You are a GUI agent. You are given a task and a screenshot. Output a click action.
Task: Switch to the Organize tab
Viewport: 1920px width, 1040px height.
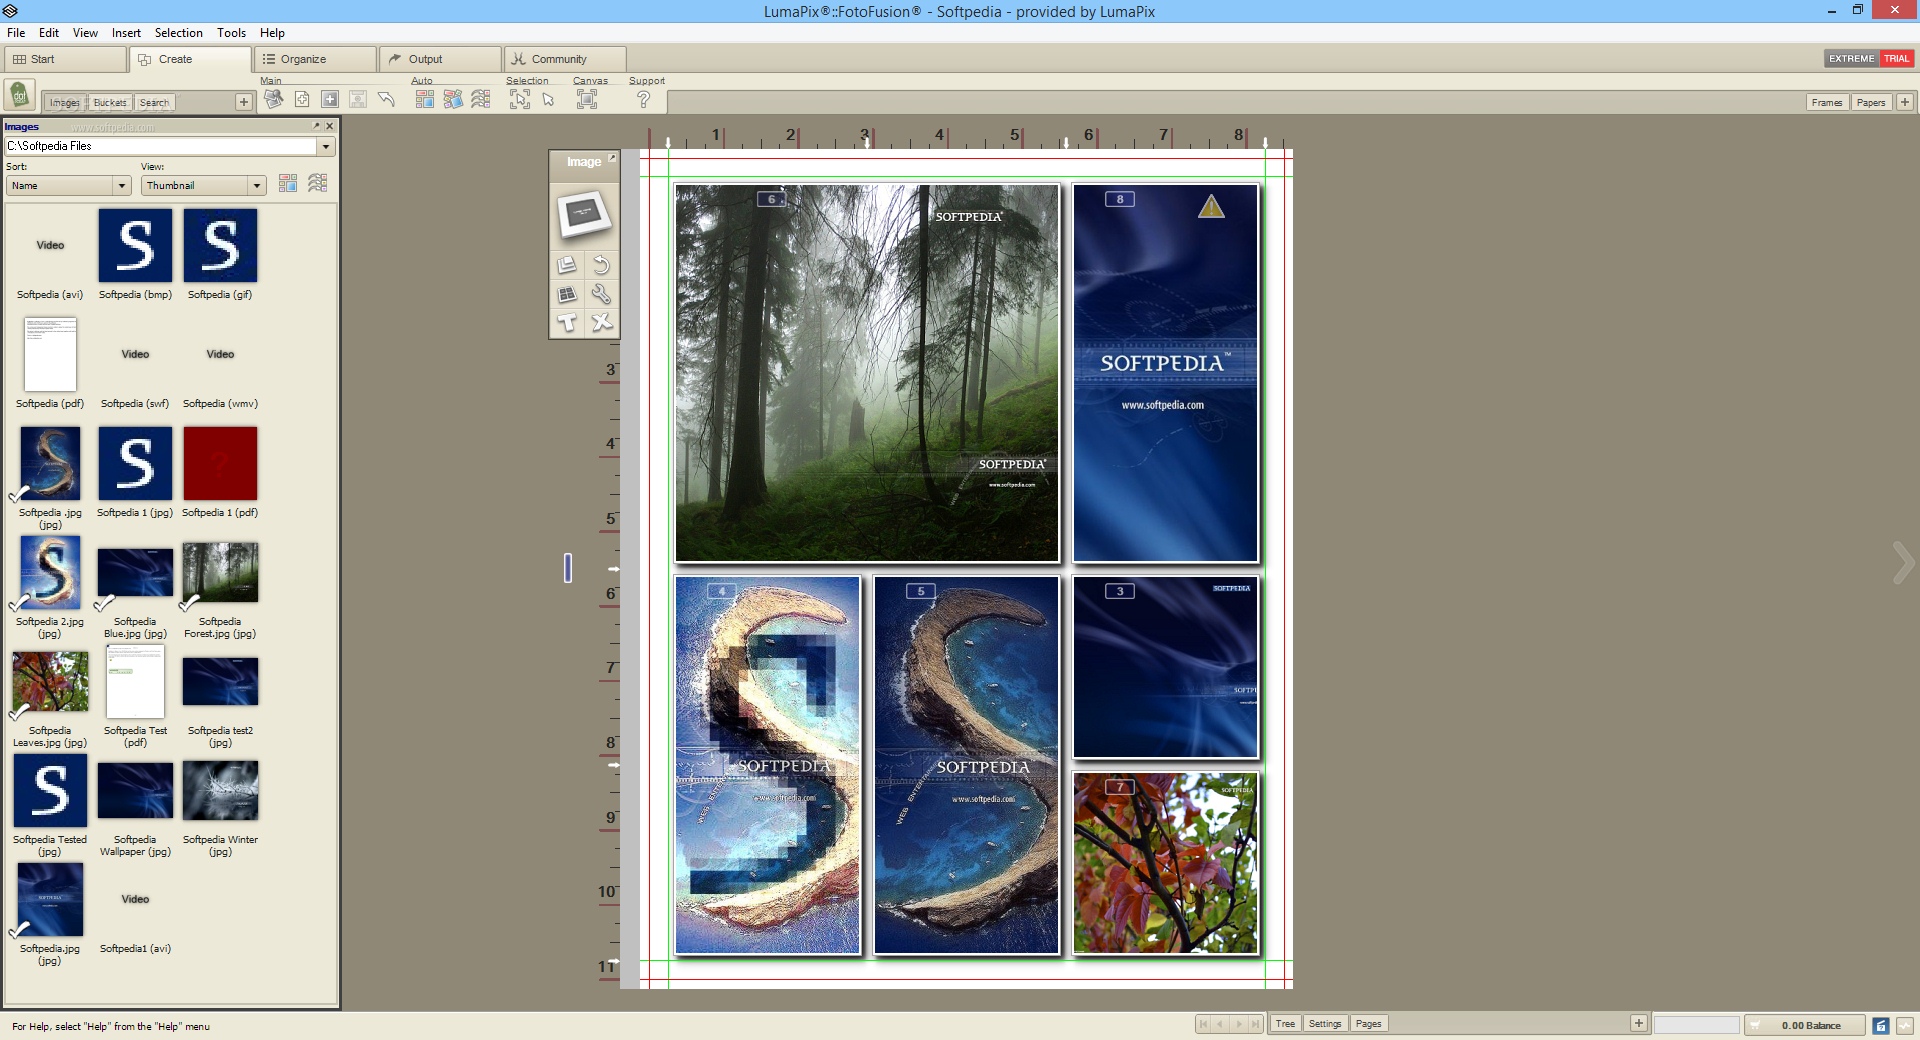(x=315, y=59)
